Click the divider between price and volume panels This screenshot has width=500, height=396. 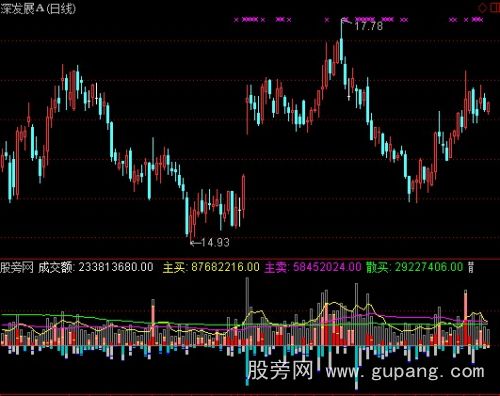point(250,258)
